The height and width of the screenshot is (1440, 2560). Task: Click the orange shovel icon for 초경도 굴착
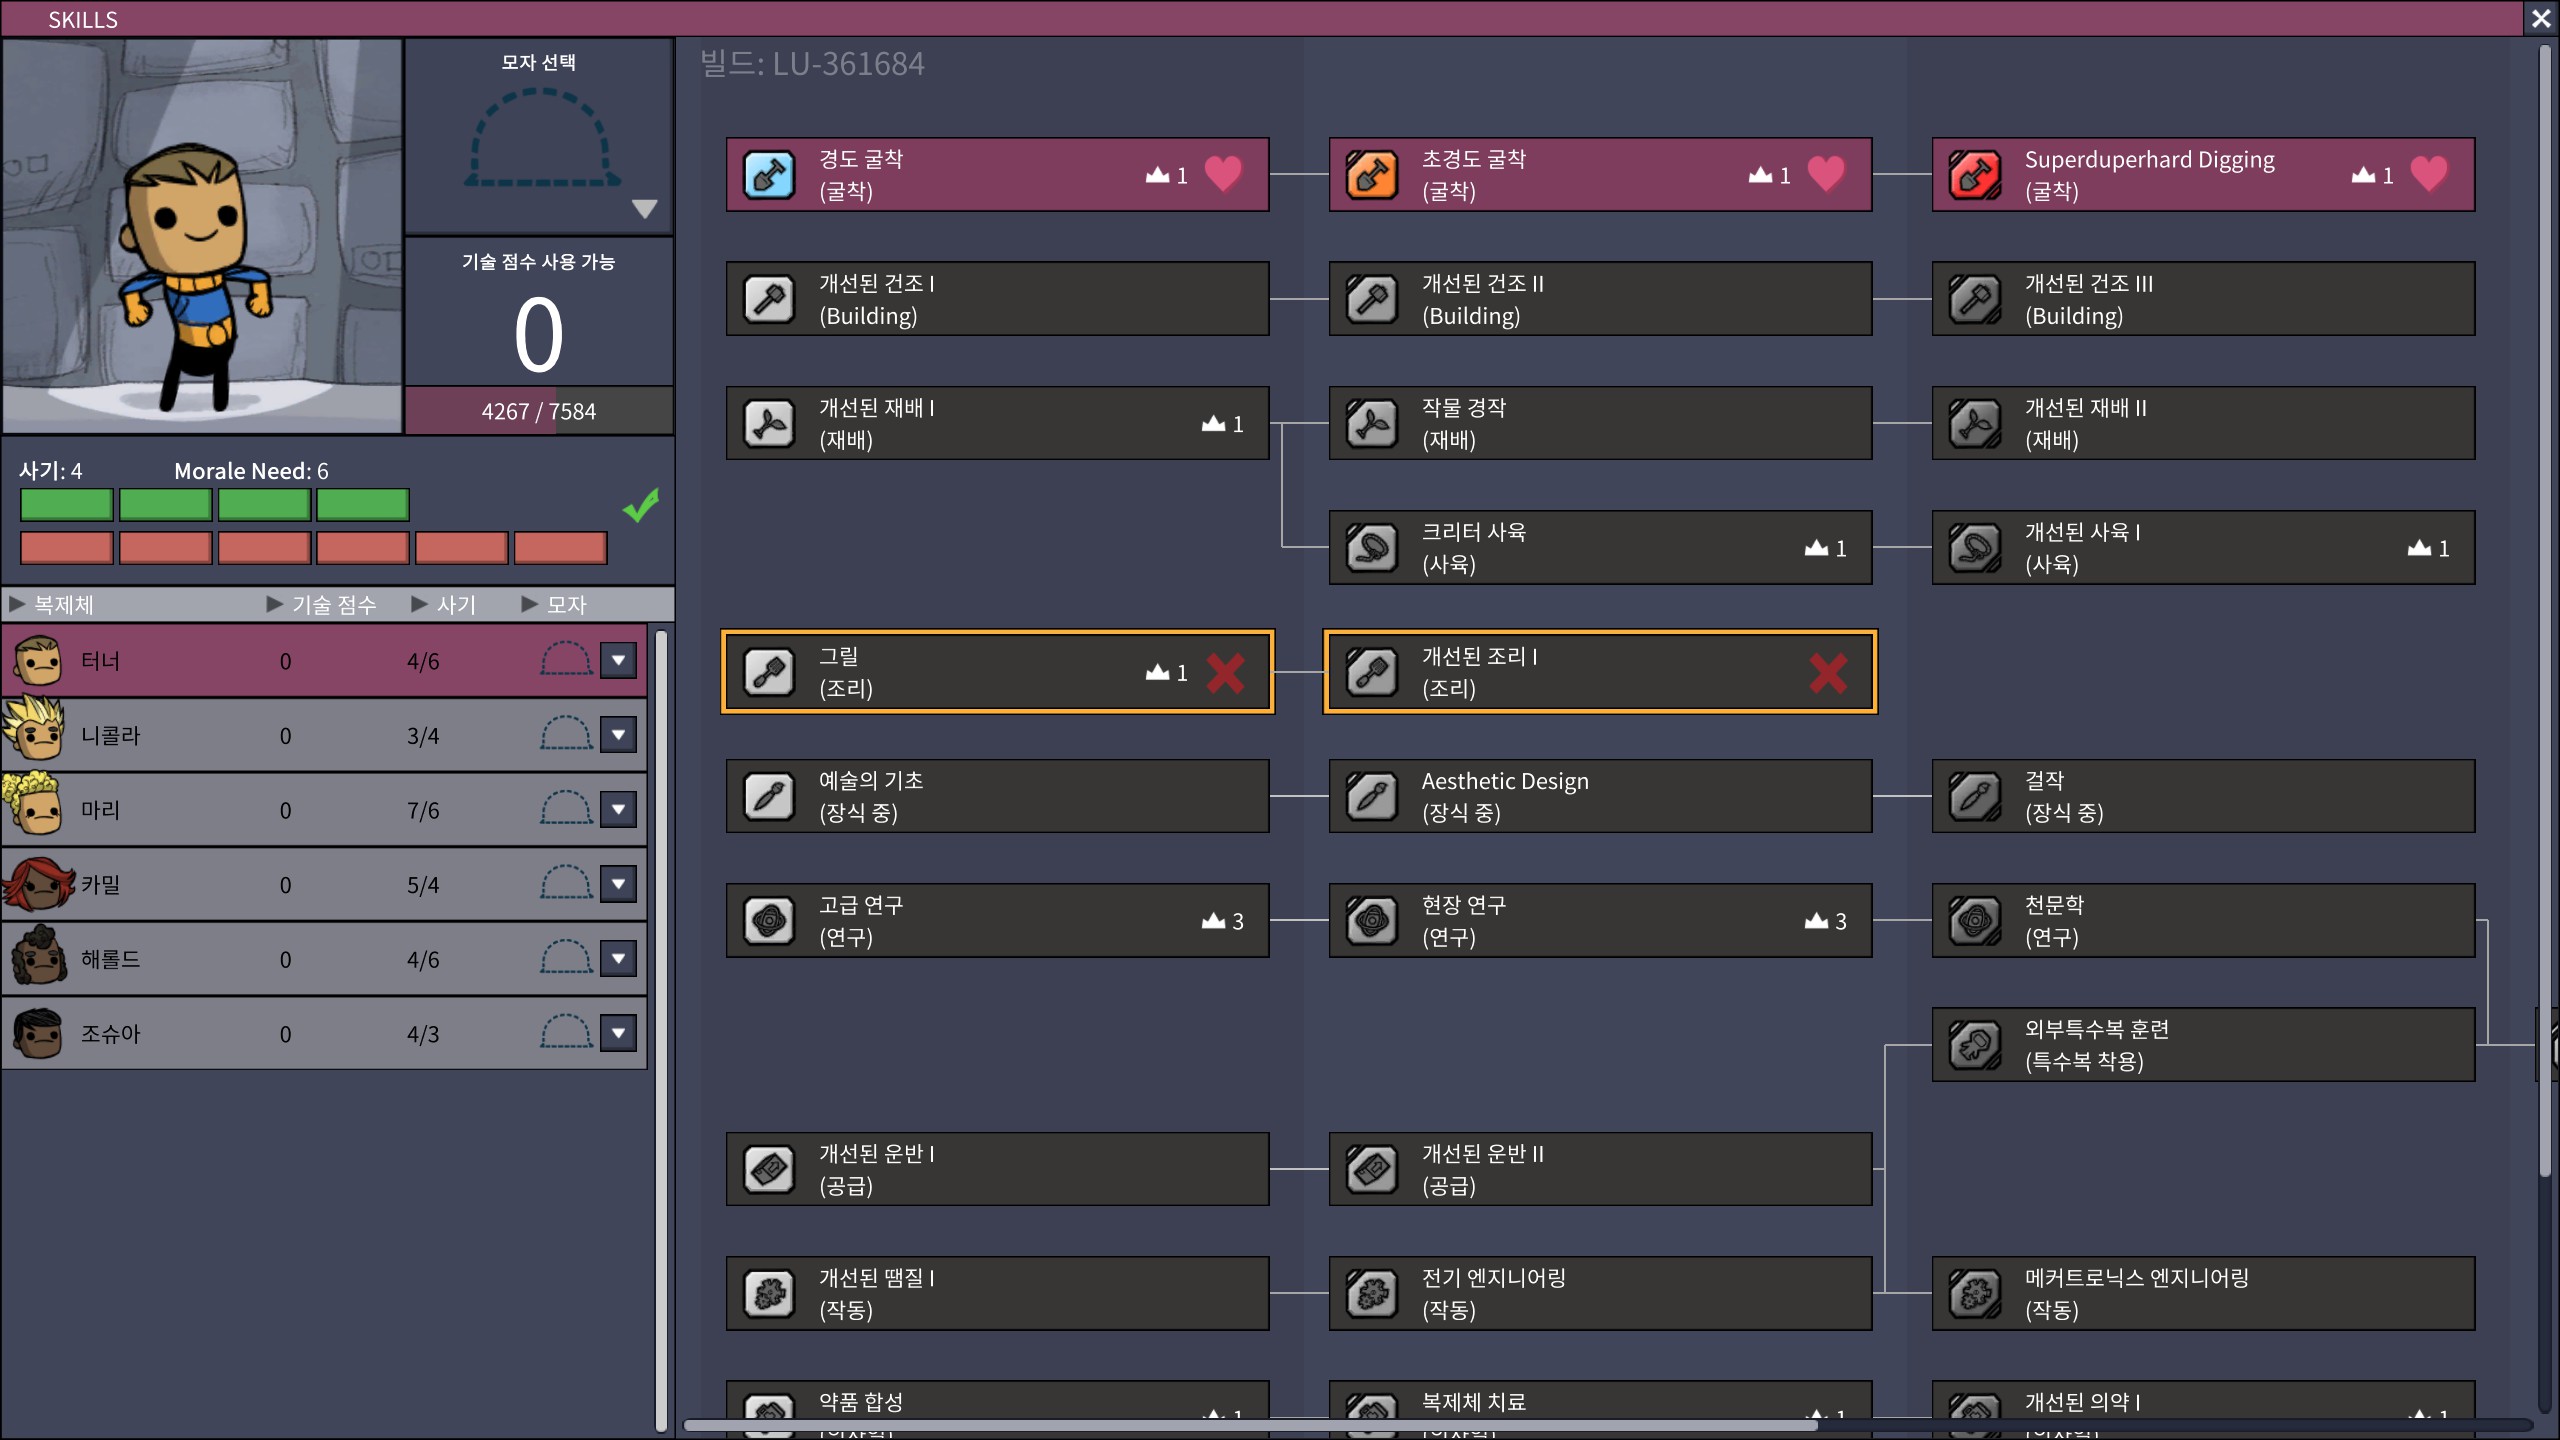(1372, 175)
